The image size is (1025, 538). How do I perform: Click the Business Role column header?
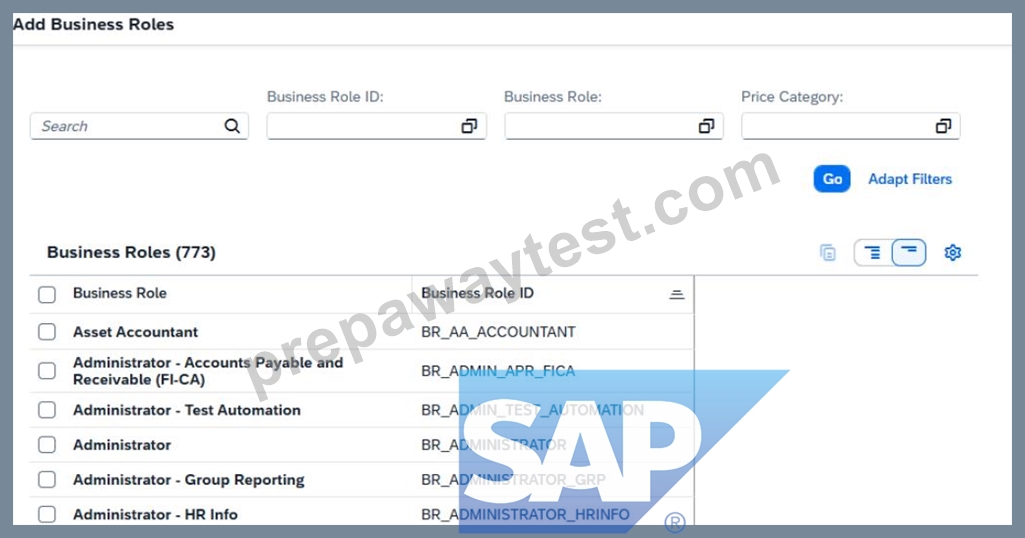click(120, 293)
